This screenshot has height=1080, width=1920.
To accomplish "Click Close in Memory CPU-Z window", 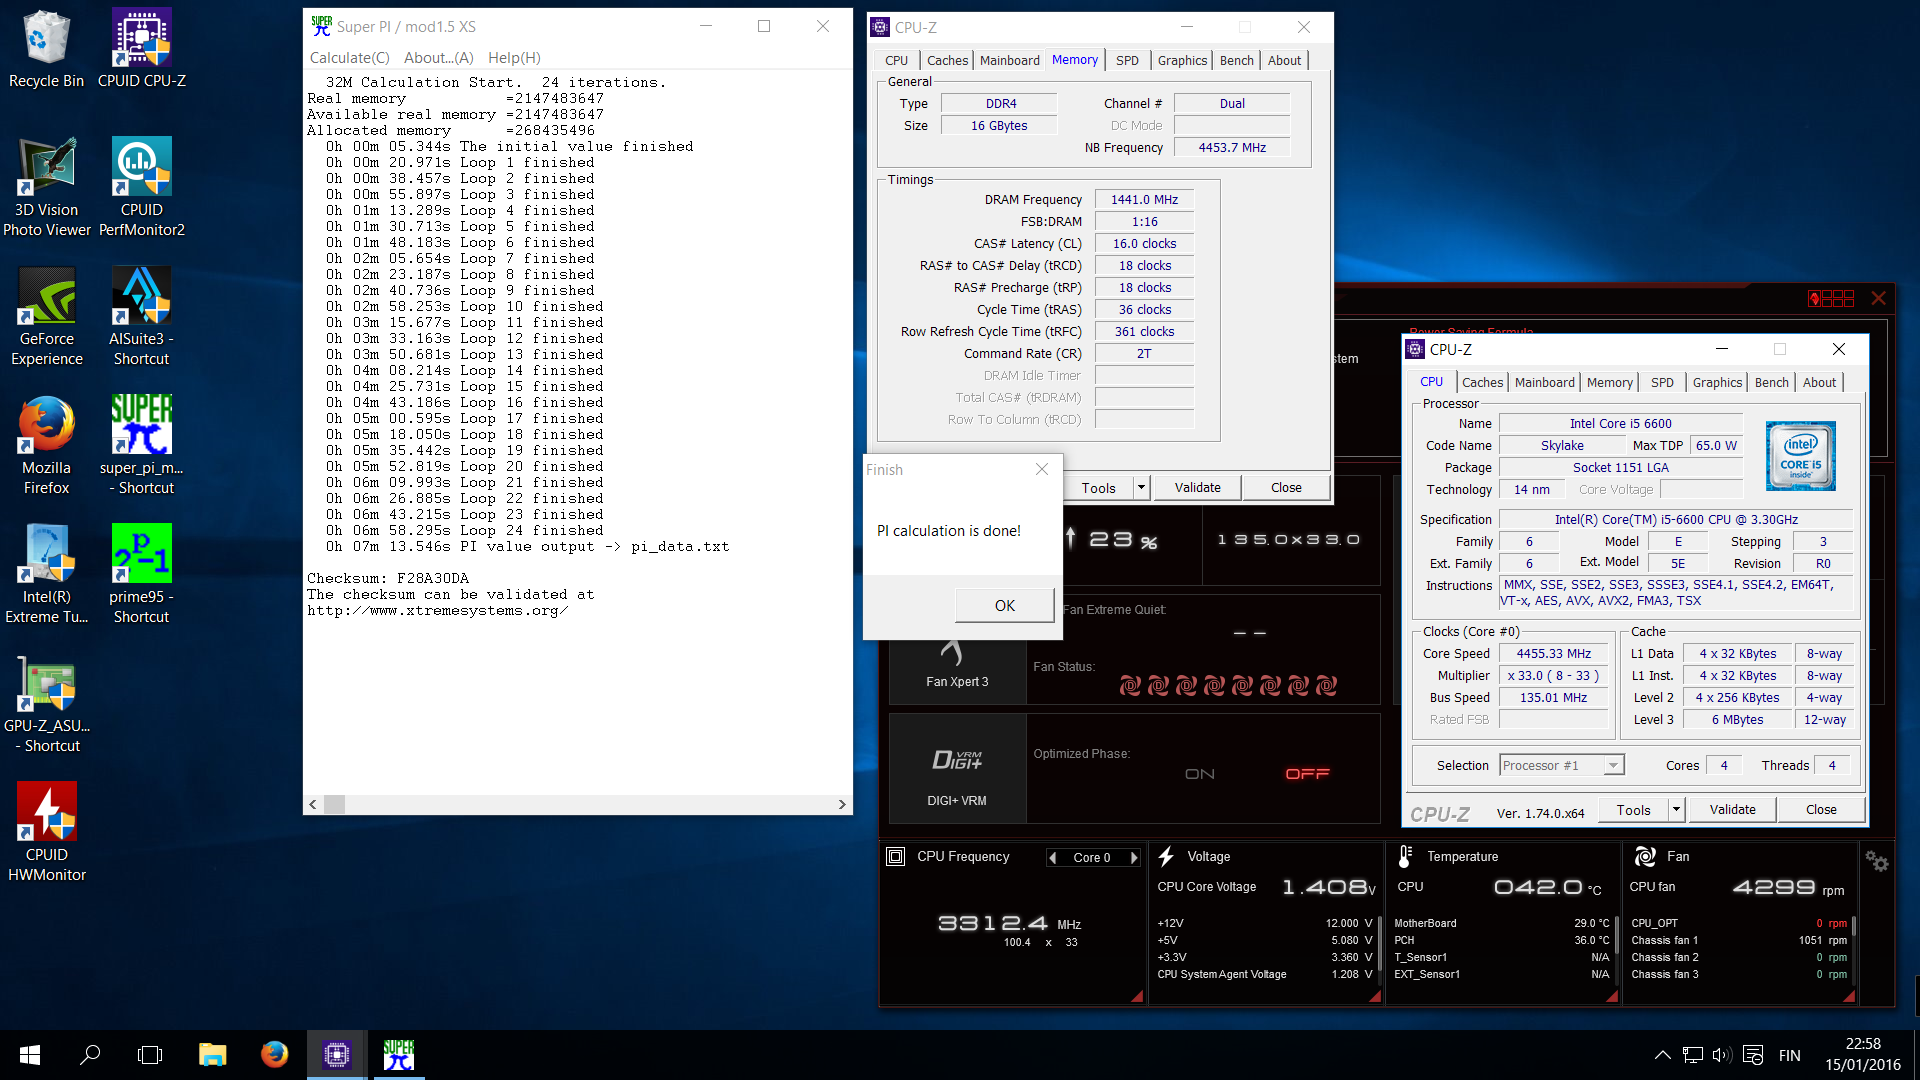I will (1286, 488).
